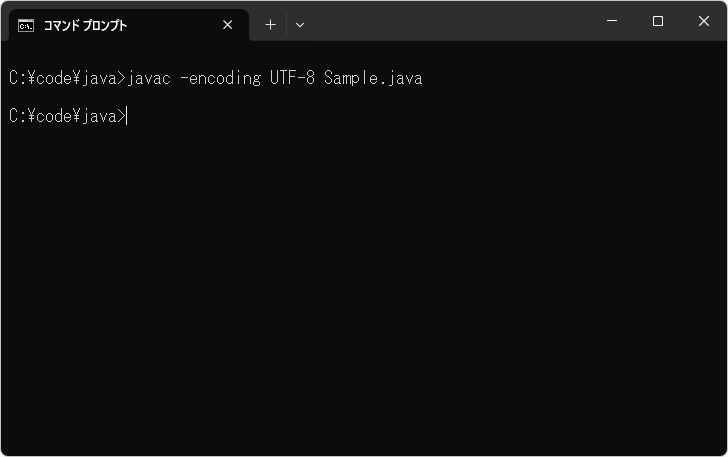Maximize the terminal window

[658, 21]
